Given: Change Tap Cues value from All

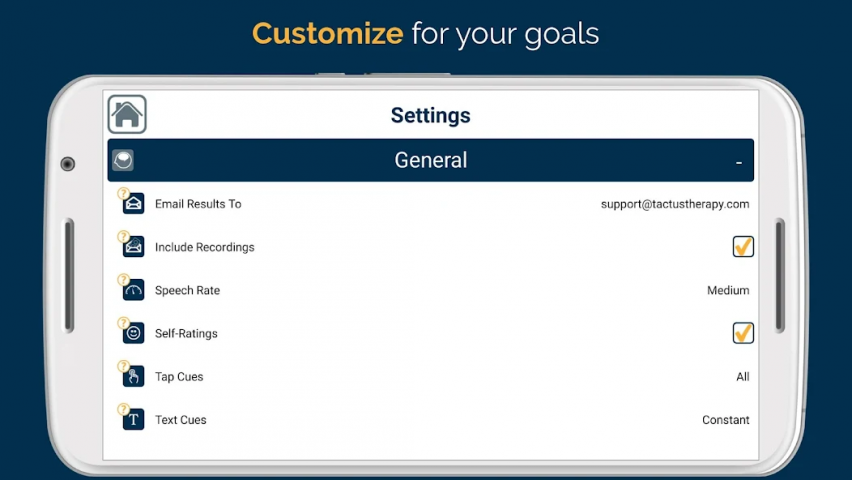Looking at the screenshot, I should point(742,377).
